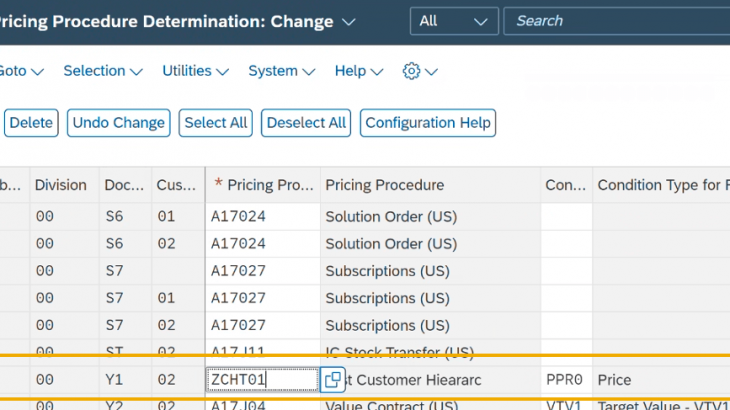Image resolution: width=730 pixels, height=410 pixels.
Task: Click the Undo Change button
Action: pos(118,123)
